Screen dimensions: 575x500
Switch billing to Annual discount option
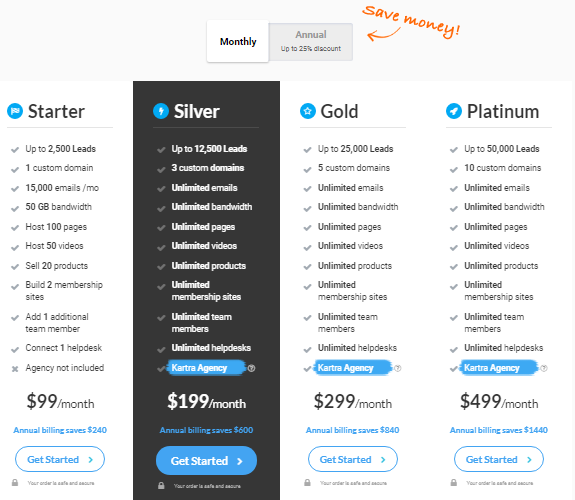[311, 41]
